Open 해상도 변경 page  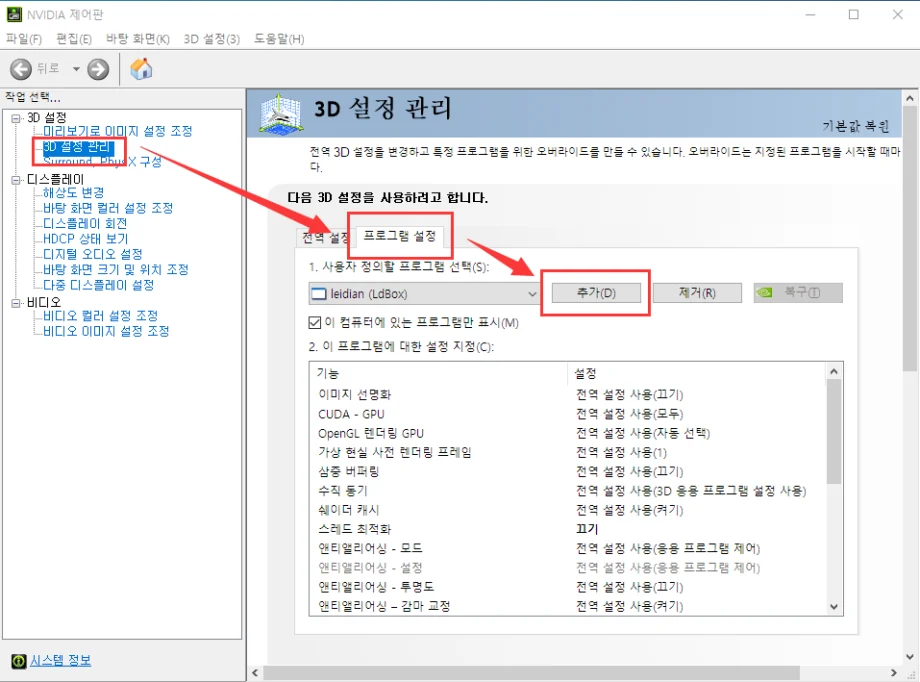[x=73, y=193]
